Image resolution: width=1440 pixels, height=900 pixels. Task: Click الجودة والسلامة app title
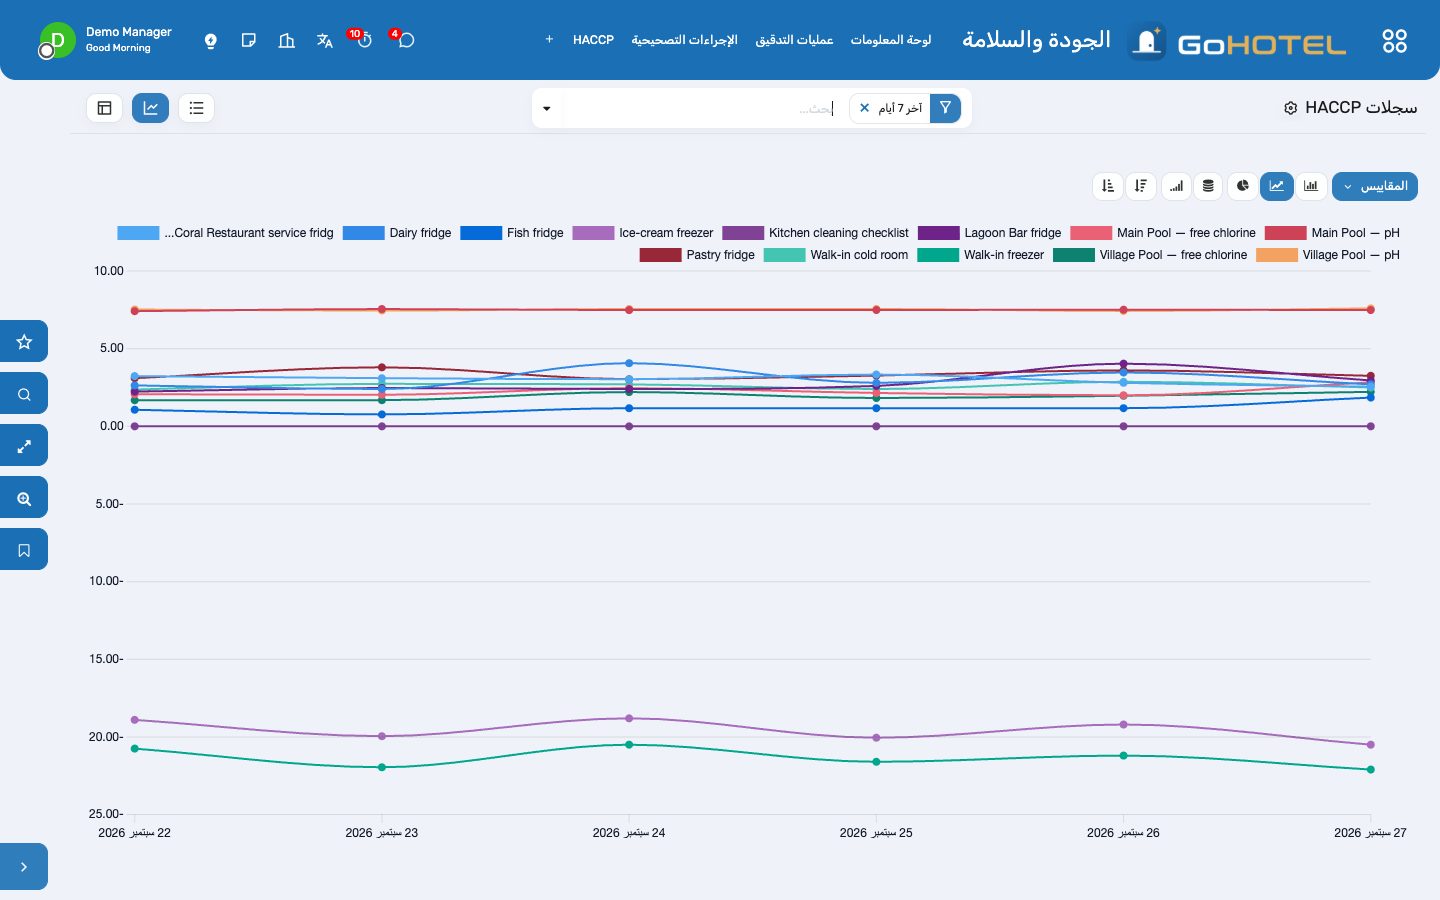(1036, 40)
